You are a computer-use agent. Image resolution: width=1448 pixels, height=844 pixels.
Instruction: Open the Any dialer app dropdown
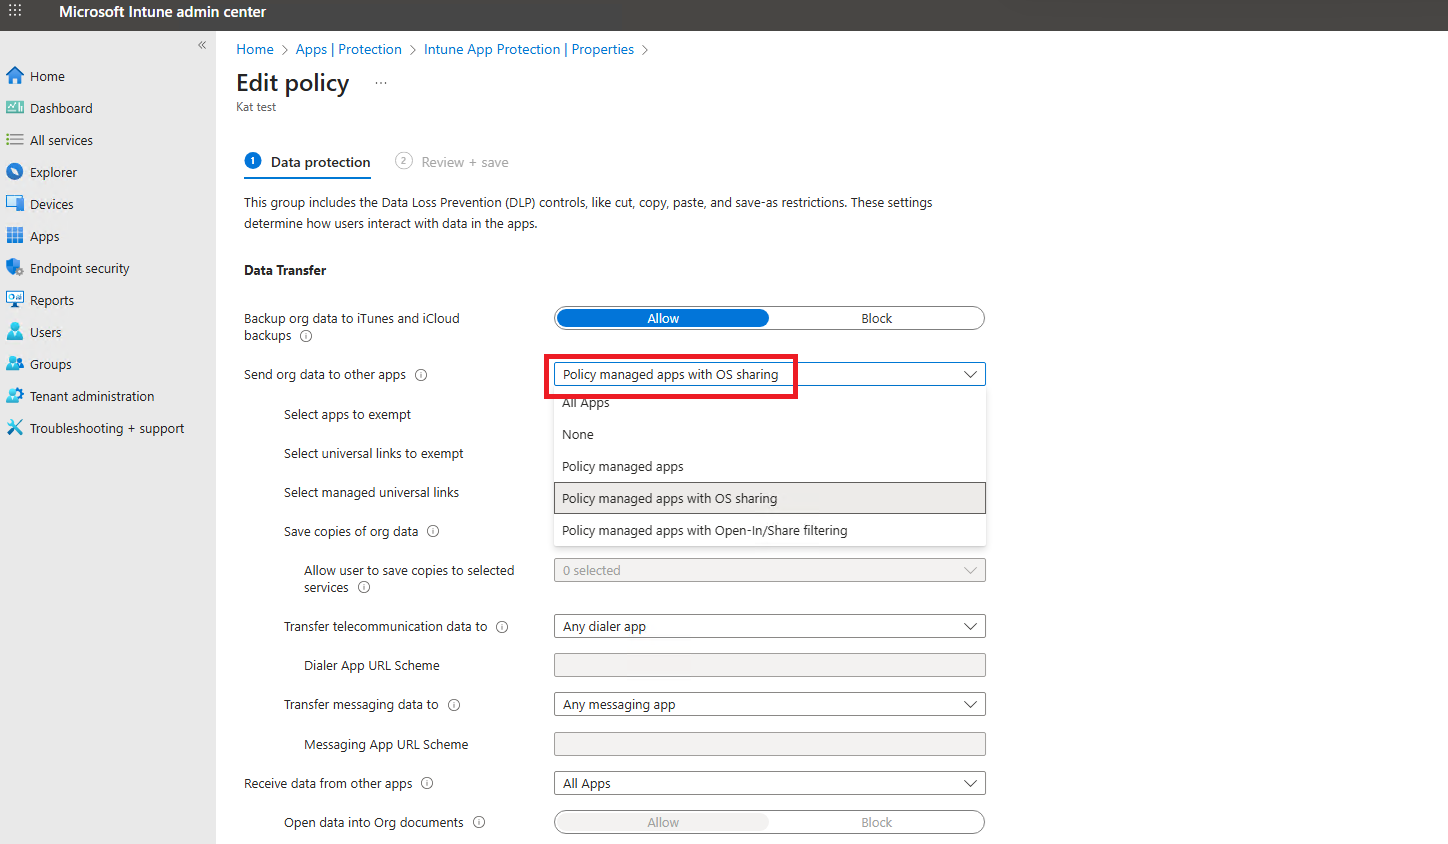[x=770, y=626]
